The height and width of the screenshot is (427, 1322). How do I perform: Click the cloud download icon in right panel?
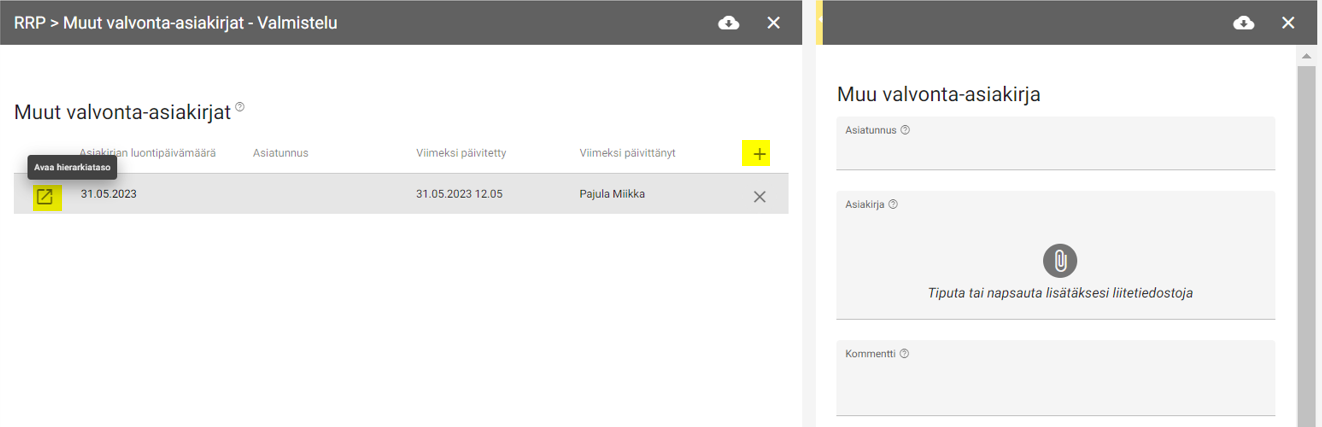[x=1244, y=23]
